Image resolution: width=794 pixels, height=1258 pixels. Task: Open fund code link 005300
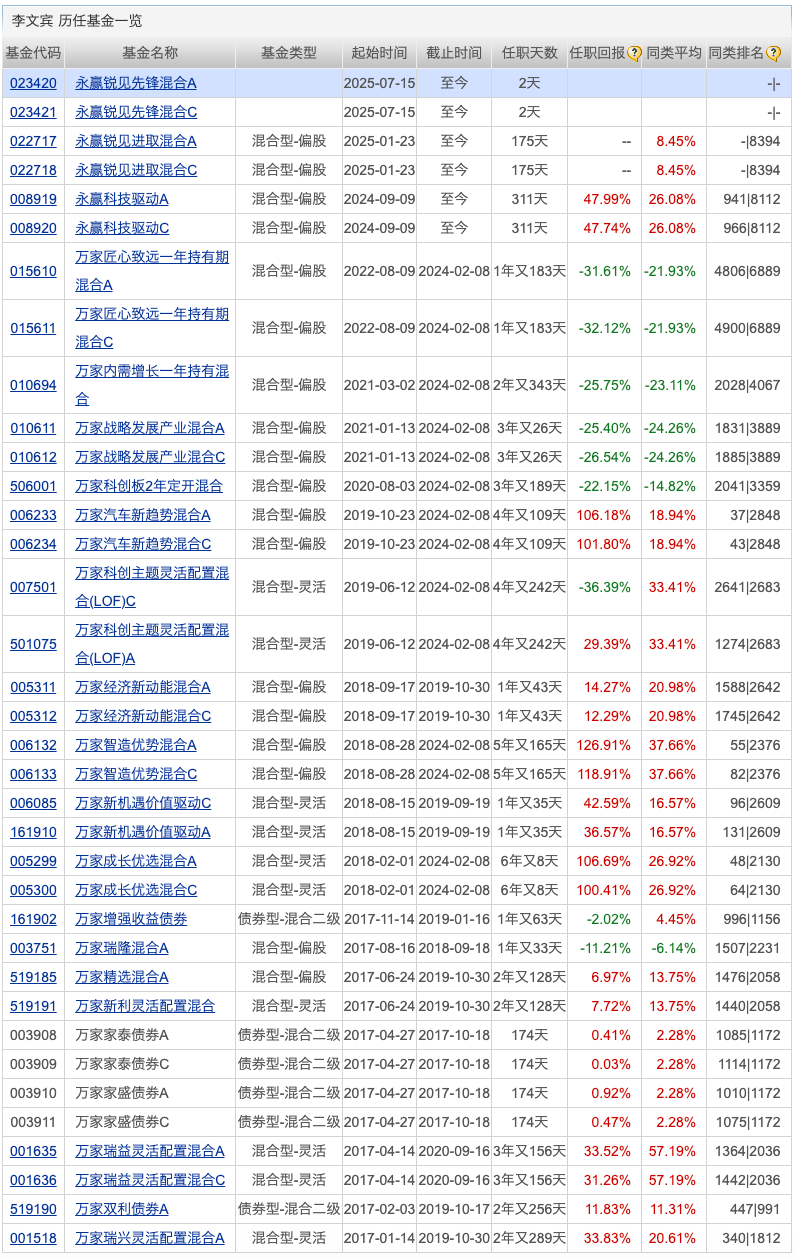(33, 890)
